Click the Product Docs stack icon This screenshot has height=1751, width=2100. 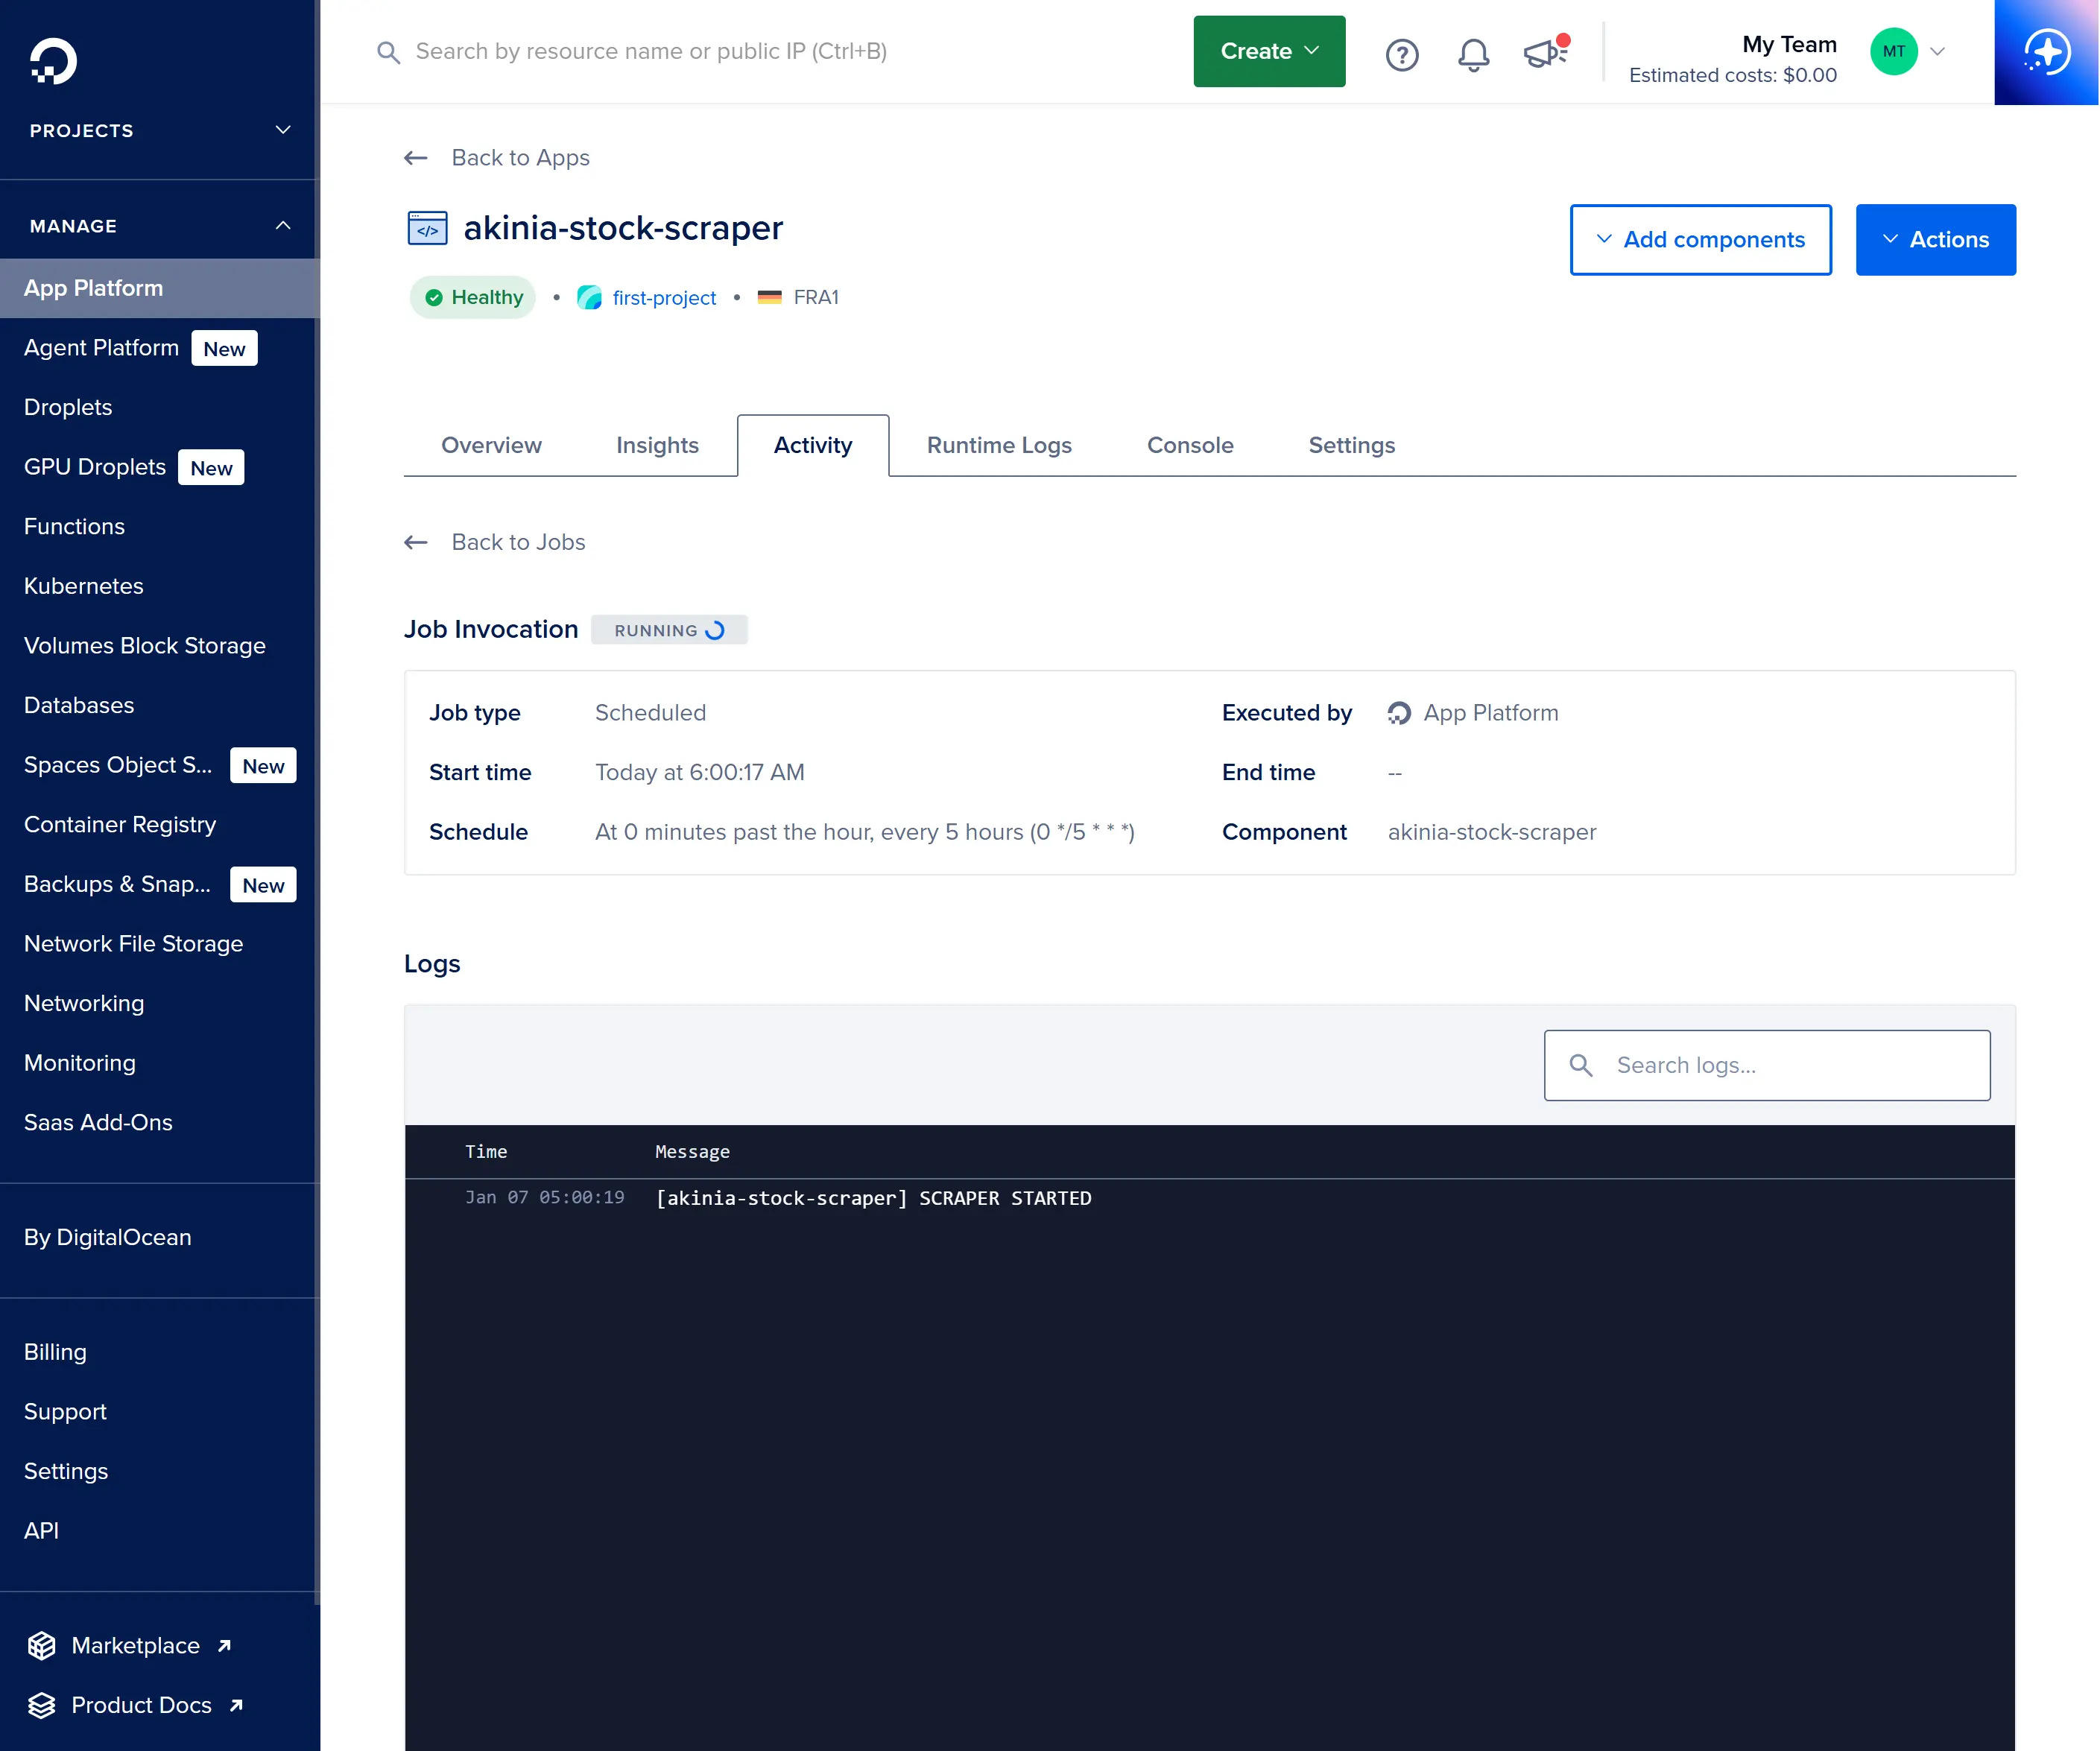41,1705
